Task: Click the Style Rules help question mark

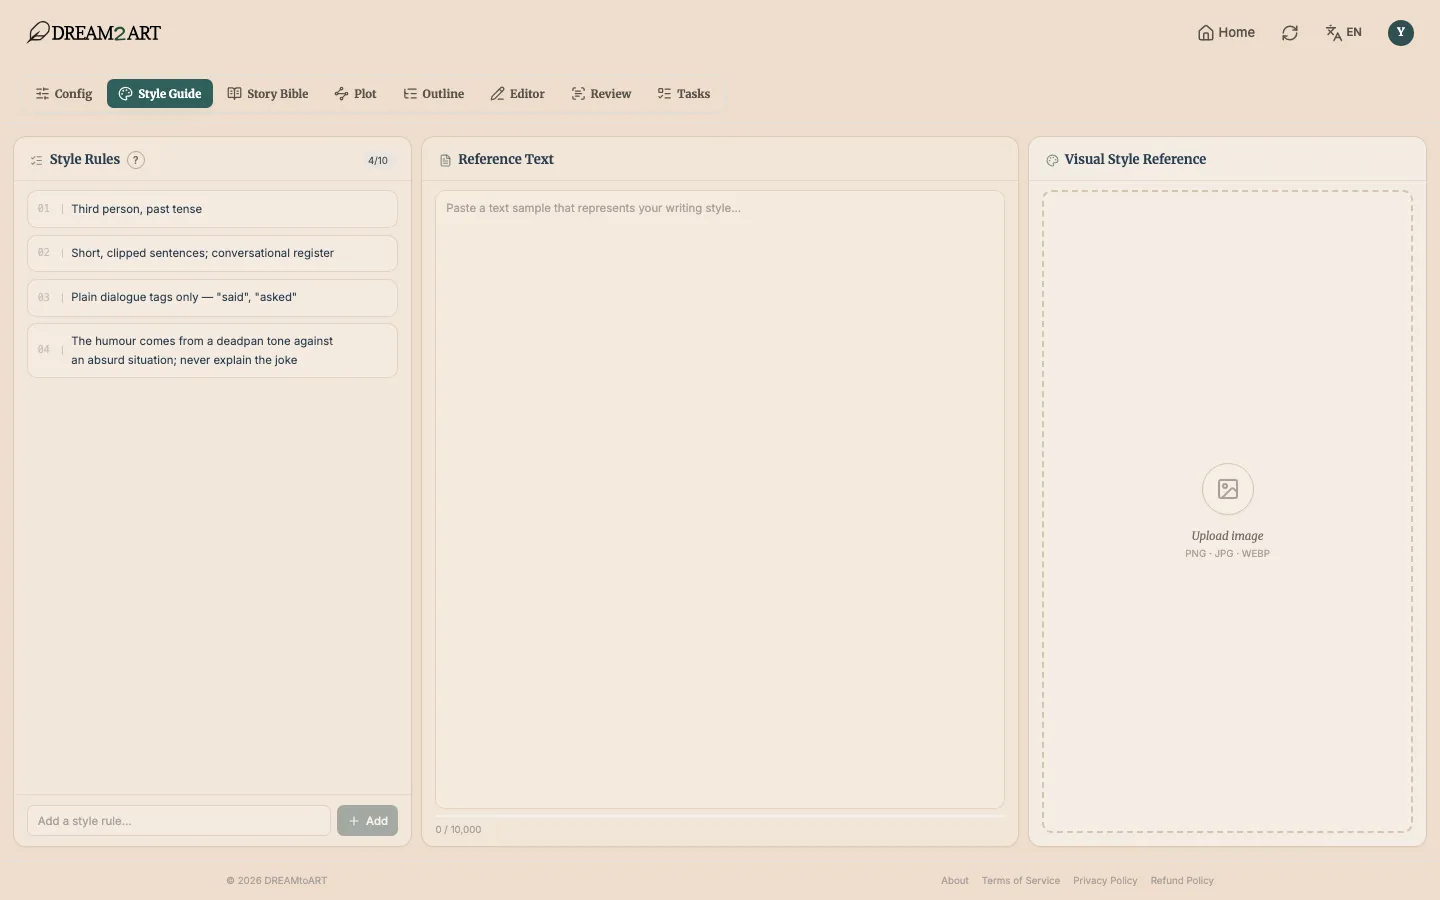Action: pos(136,160)
